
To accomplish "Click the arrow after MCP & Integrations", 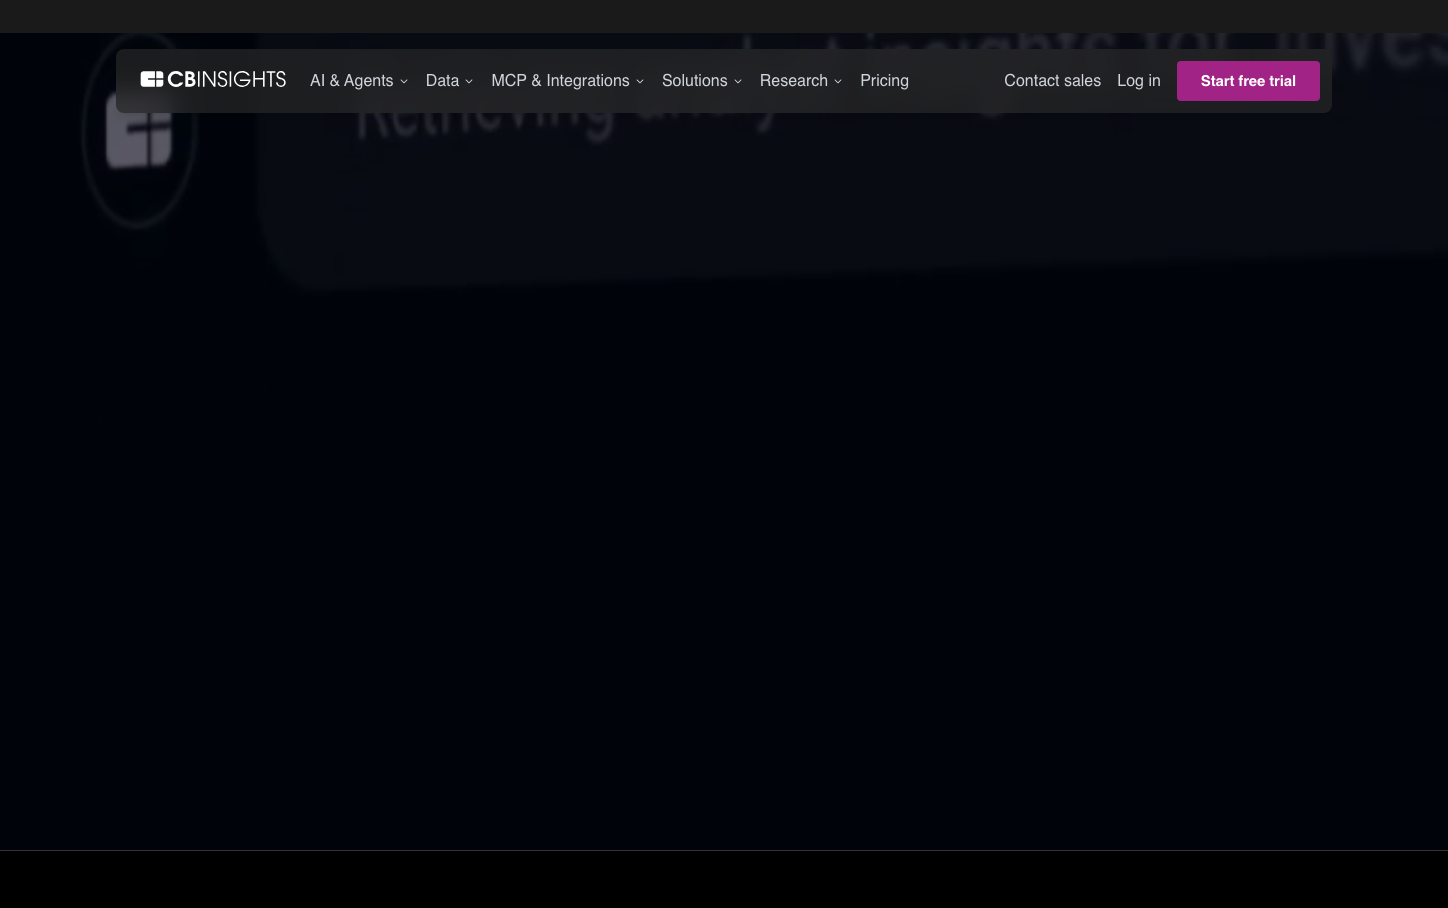I will pyautogui.click(x=640, y=82).
